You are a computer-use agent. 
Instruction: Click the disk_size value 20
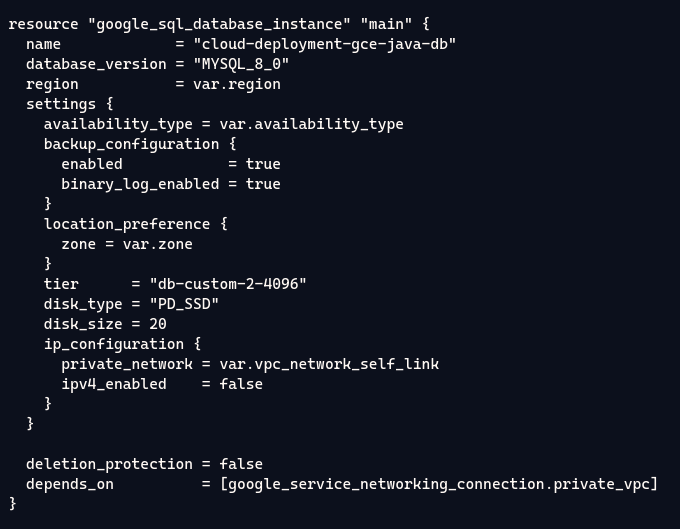(x=157, y=324)
